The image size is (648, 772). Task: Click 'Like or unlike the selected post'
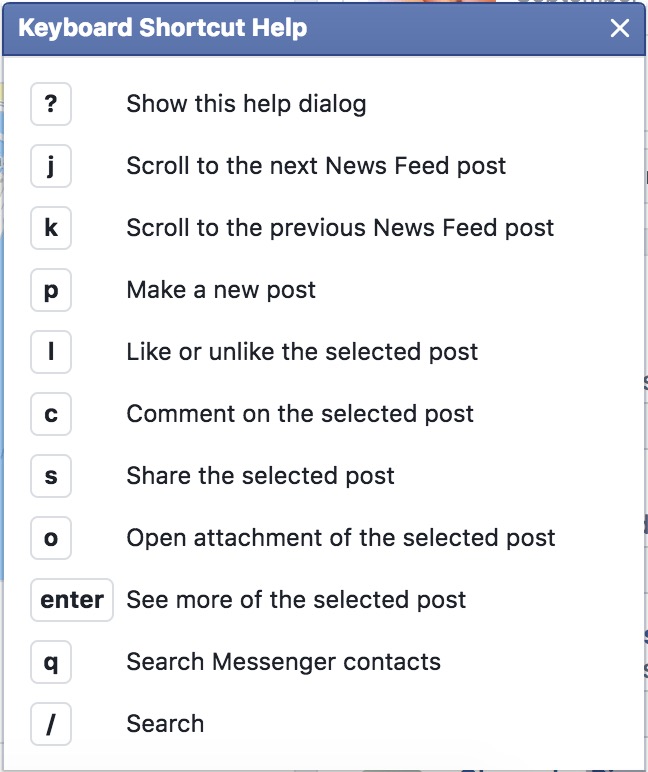point(302,352)
